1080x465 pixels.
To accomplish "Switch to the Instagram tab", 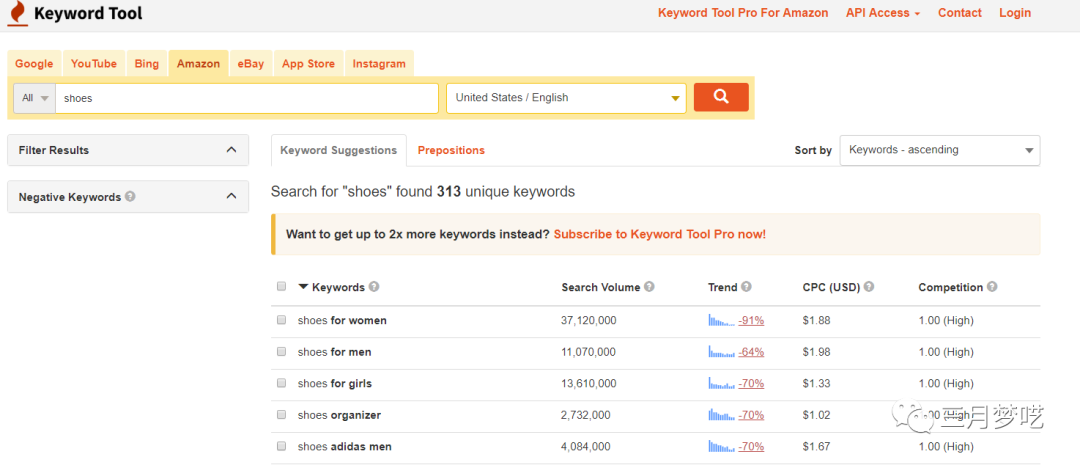I will [x=379, y=63].
